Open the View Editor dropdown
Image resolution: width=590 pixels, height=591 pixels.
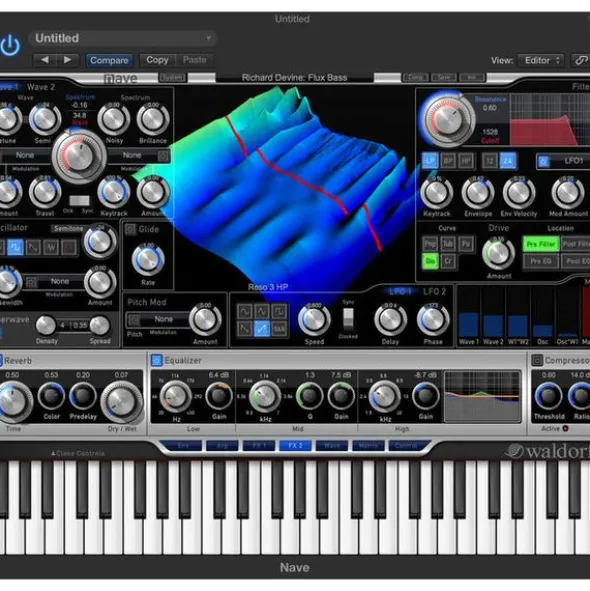541,60
